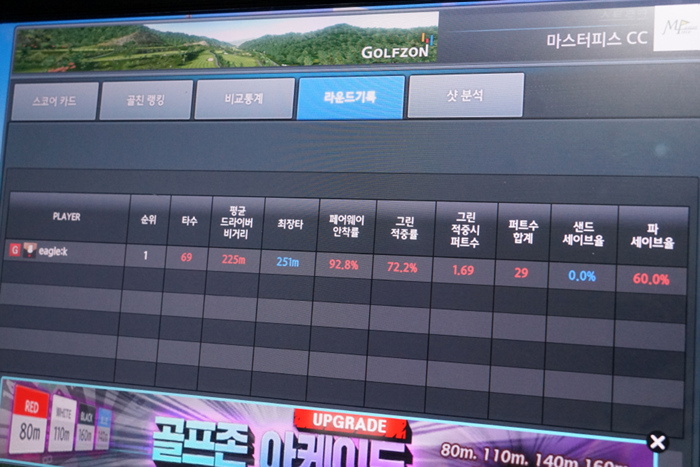Close the arcade banner with X
Image resolution: width=700 pixels, height=467 pixels.
(658, 442)
